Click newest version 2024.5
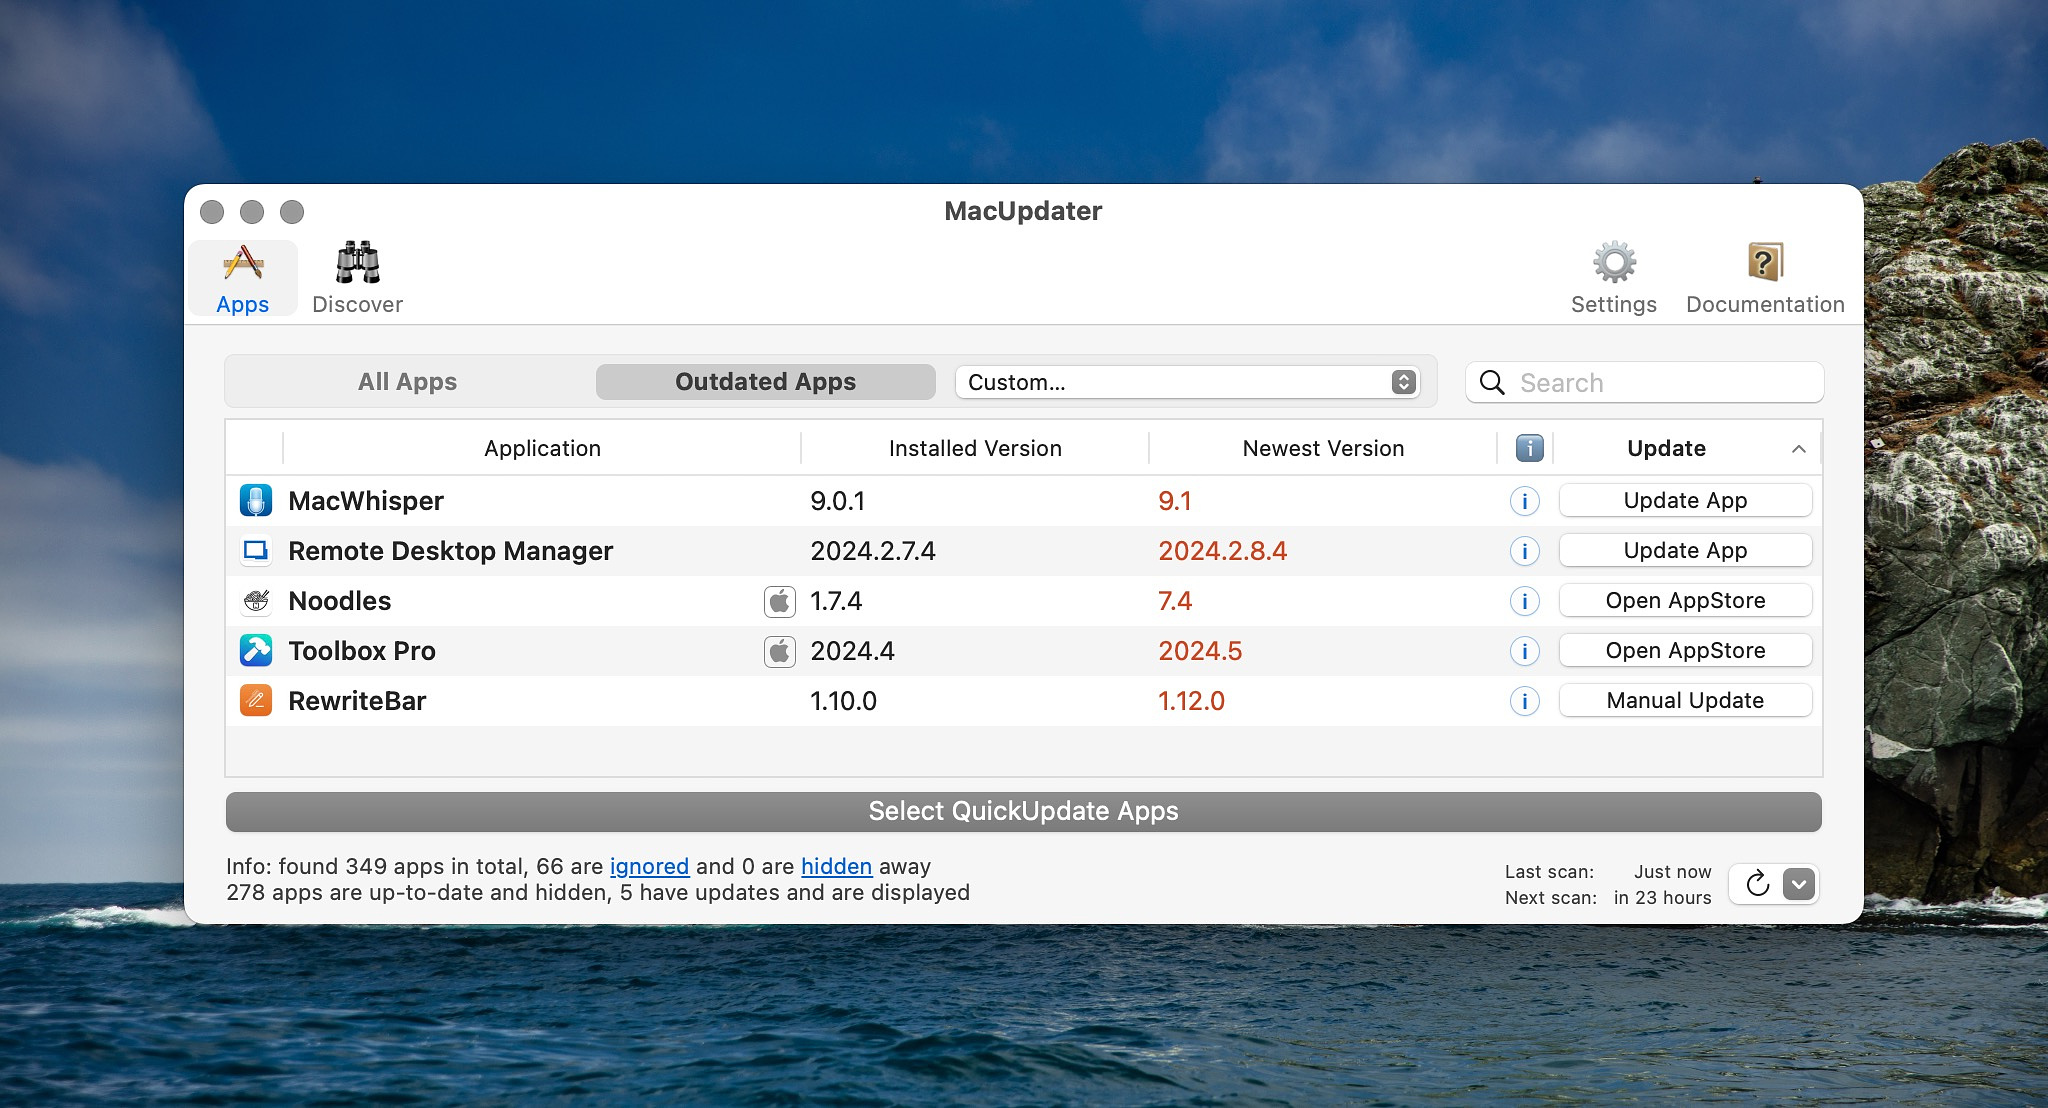Image resolution: width=2048 pixels, height=1108 pixels. [1200, 651]
